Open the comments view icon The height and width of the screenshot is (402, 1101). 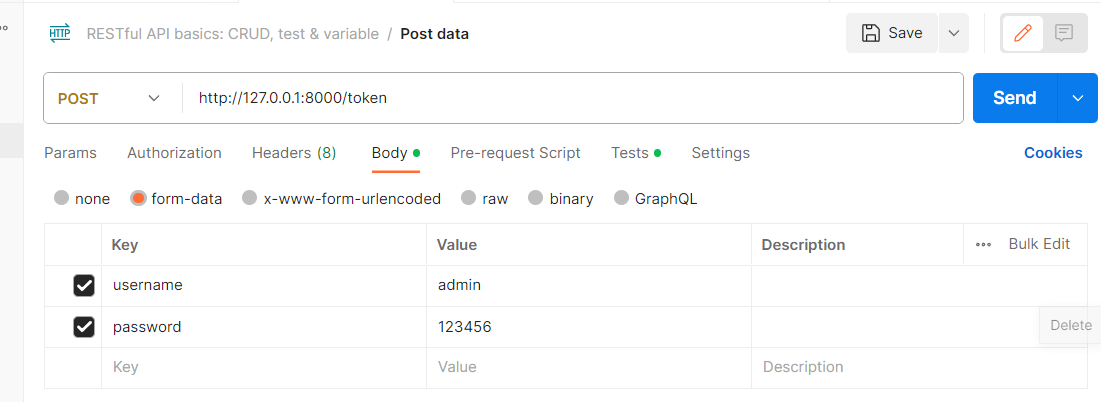(x=1064, y=33)
